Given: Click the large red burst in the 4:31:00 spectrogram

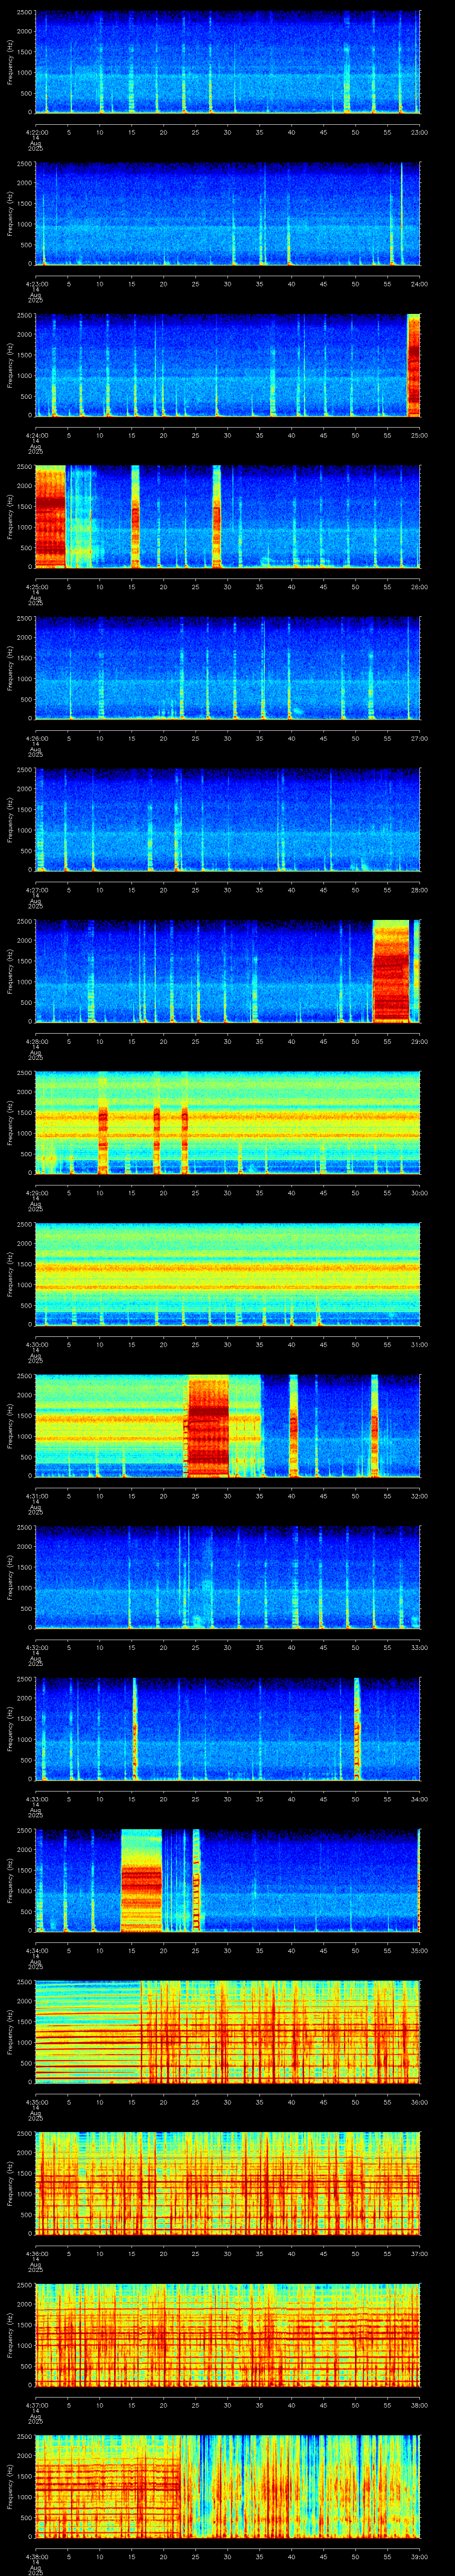Looking at the screenshot, I should [x=208, y=1426].
